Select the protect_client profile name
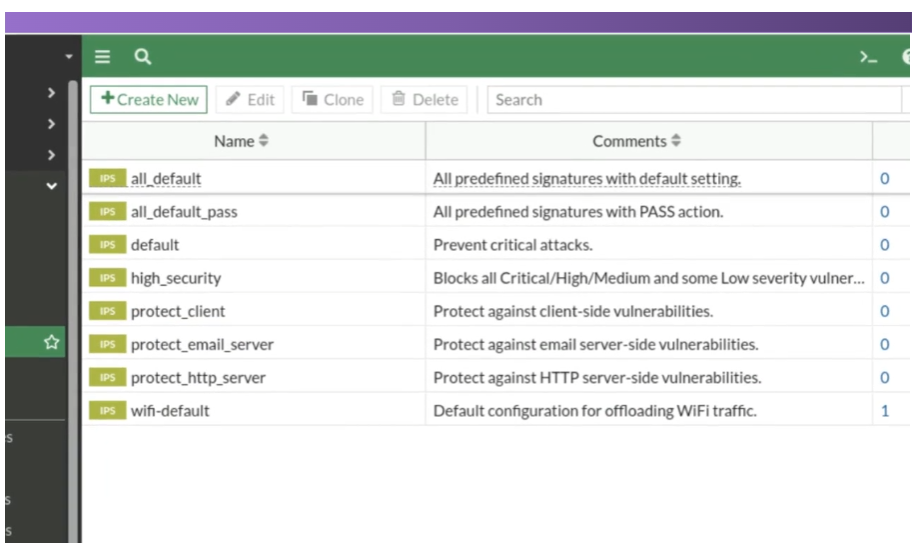 point(178,312)
